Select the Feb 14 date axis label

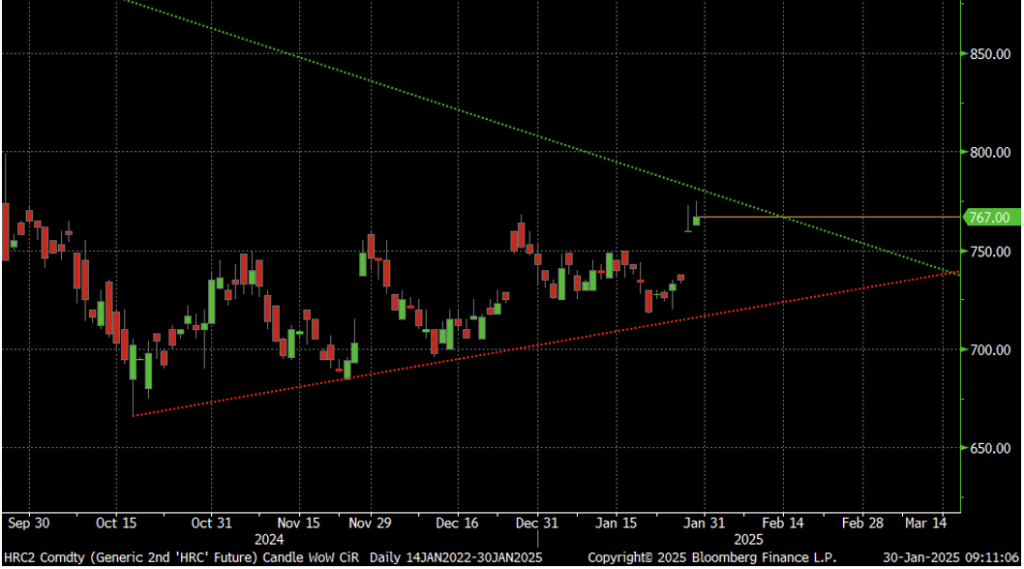pyautogui.click(x=783, y=523)
